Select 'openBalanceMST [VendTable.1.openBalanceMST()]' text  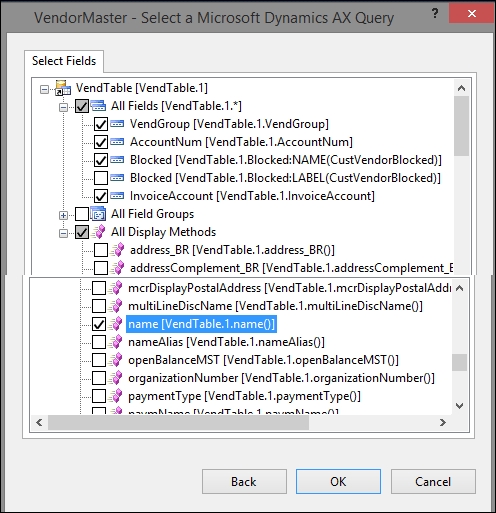pos(263,360)
